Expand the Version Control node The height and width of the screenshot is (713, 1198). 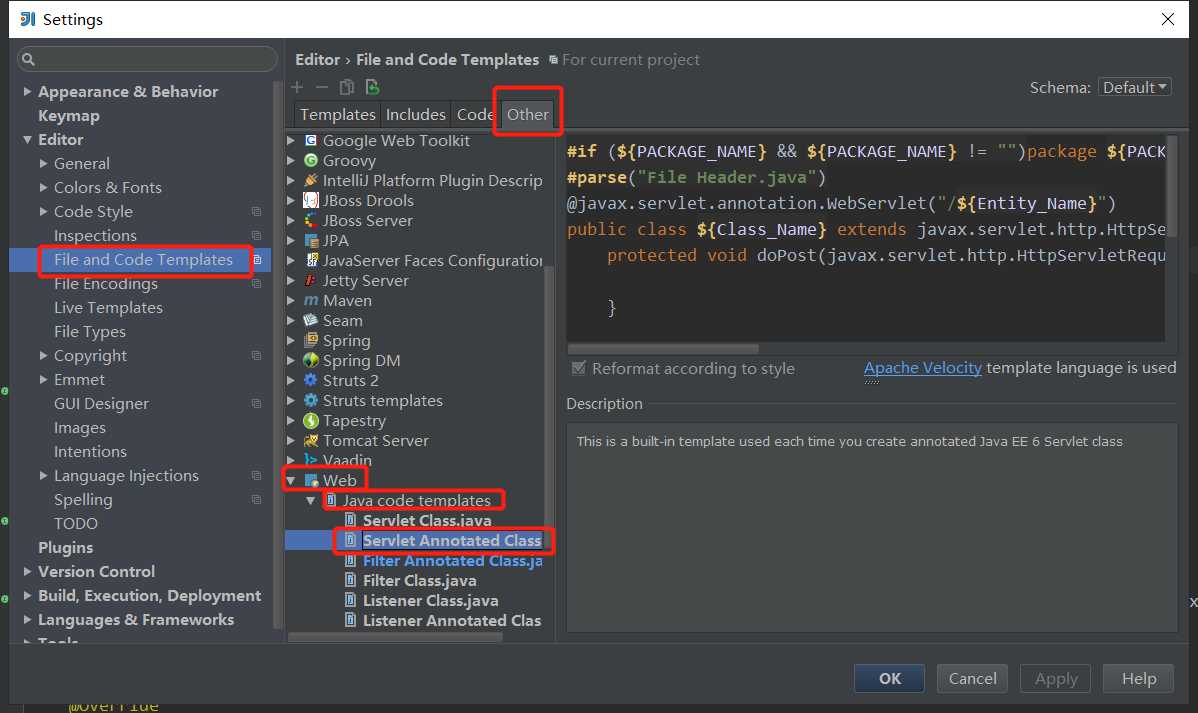pos(28,571)
